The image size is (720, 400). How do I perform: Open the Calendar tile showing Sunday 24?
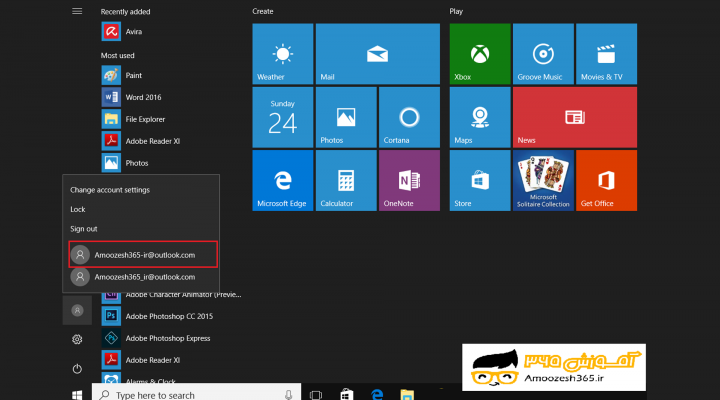point(283,117)
